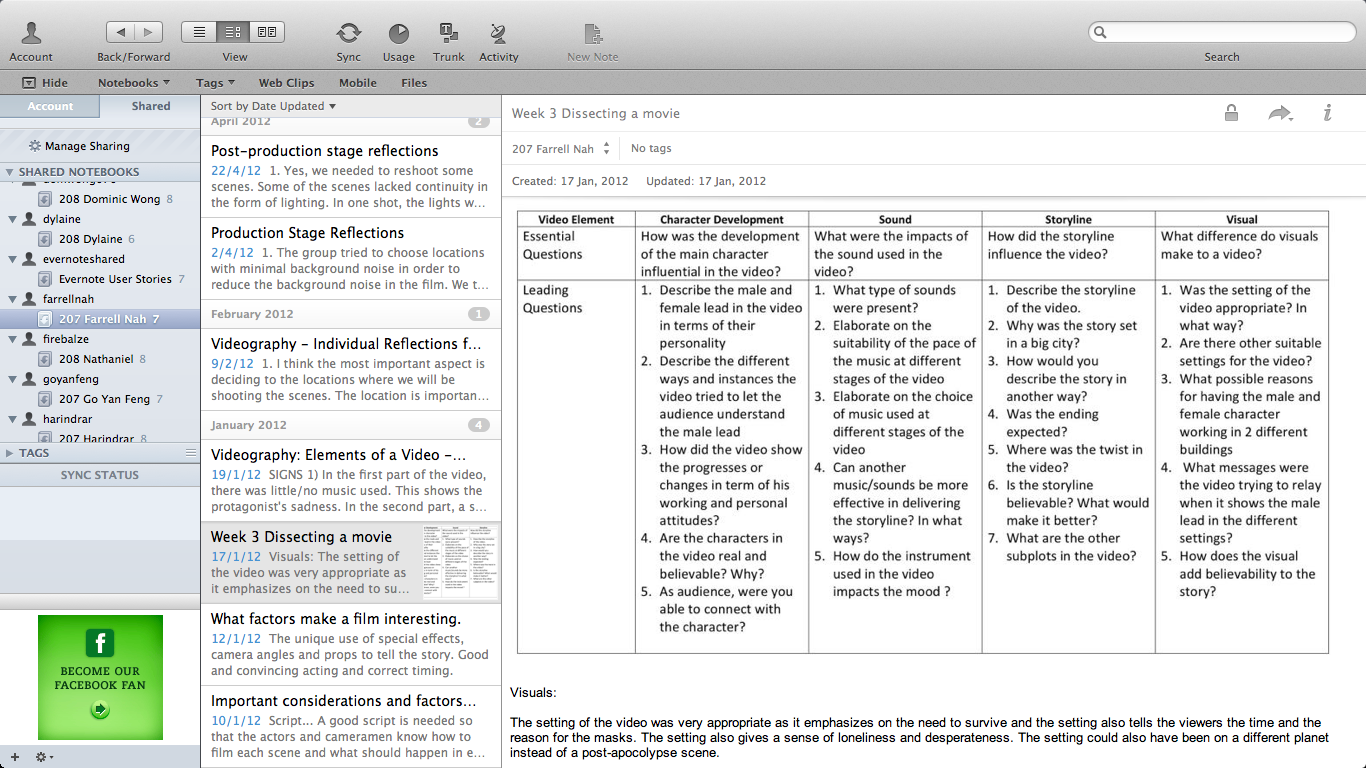Viewport: 1366px width, 768px height.
Task: Go back with the left arrow button
Action: coord(120,33)
